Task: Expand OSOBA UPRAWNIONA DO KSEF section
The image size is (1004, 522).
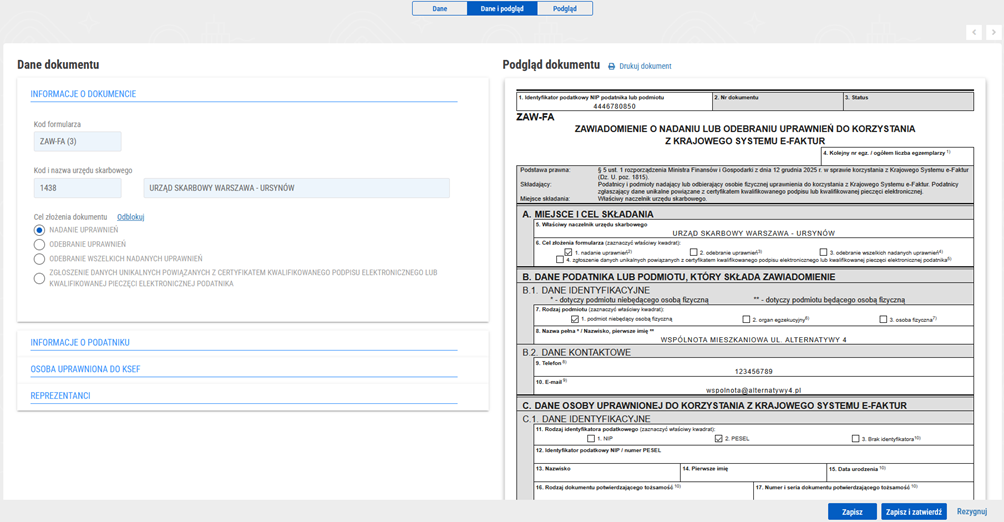Action: point(85,370)
